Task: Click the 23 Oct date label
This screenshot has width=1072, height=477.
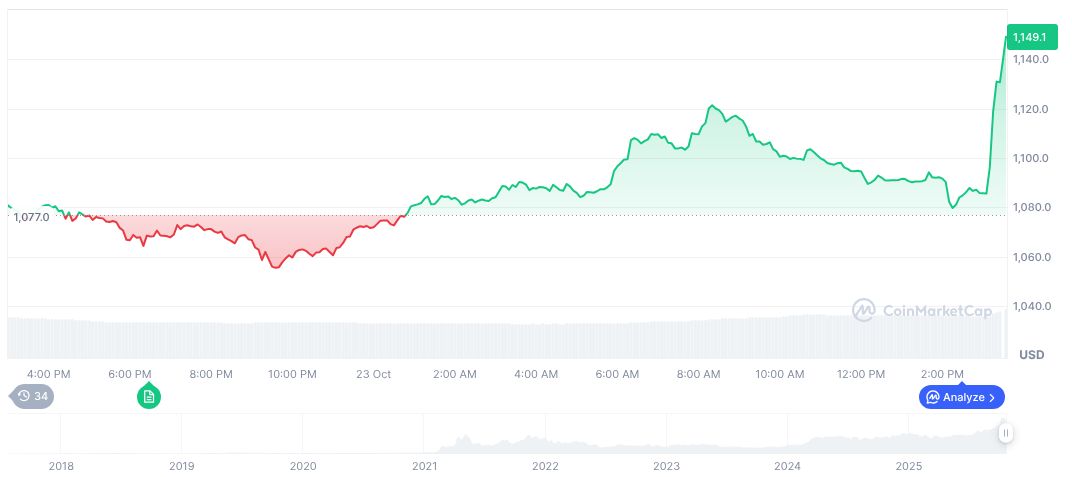Action: click(x=373, y=374)
